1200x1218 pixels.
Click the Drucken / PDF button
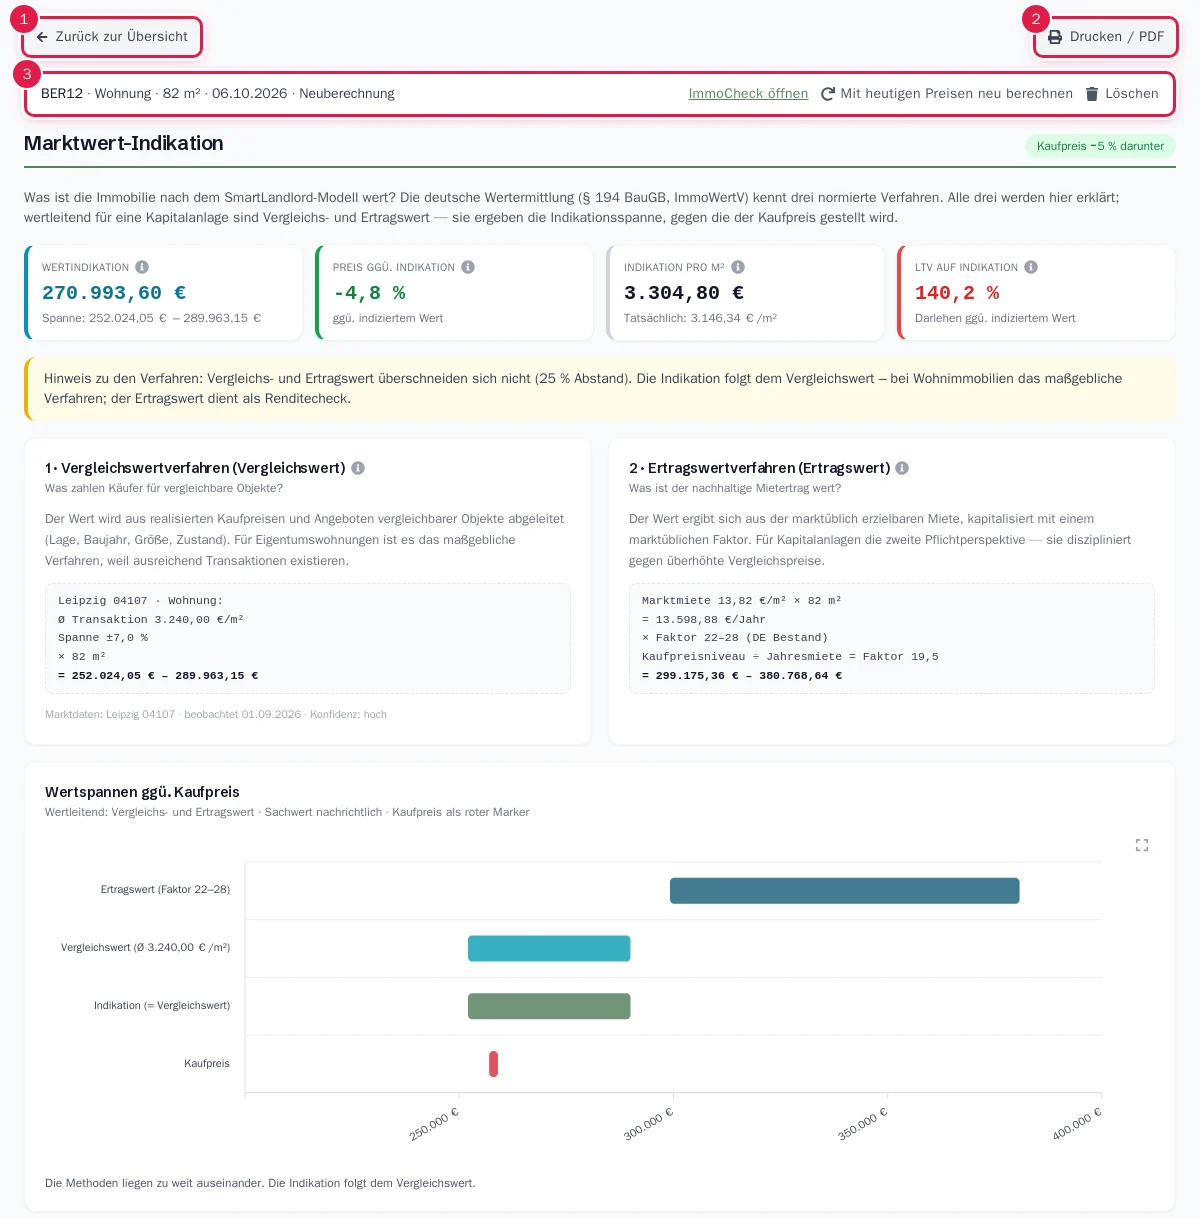1106,37
